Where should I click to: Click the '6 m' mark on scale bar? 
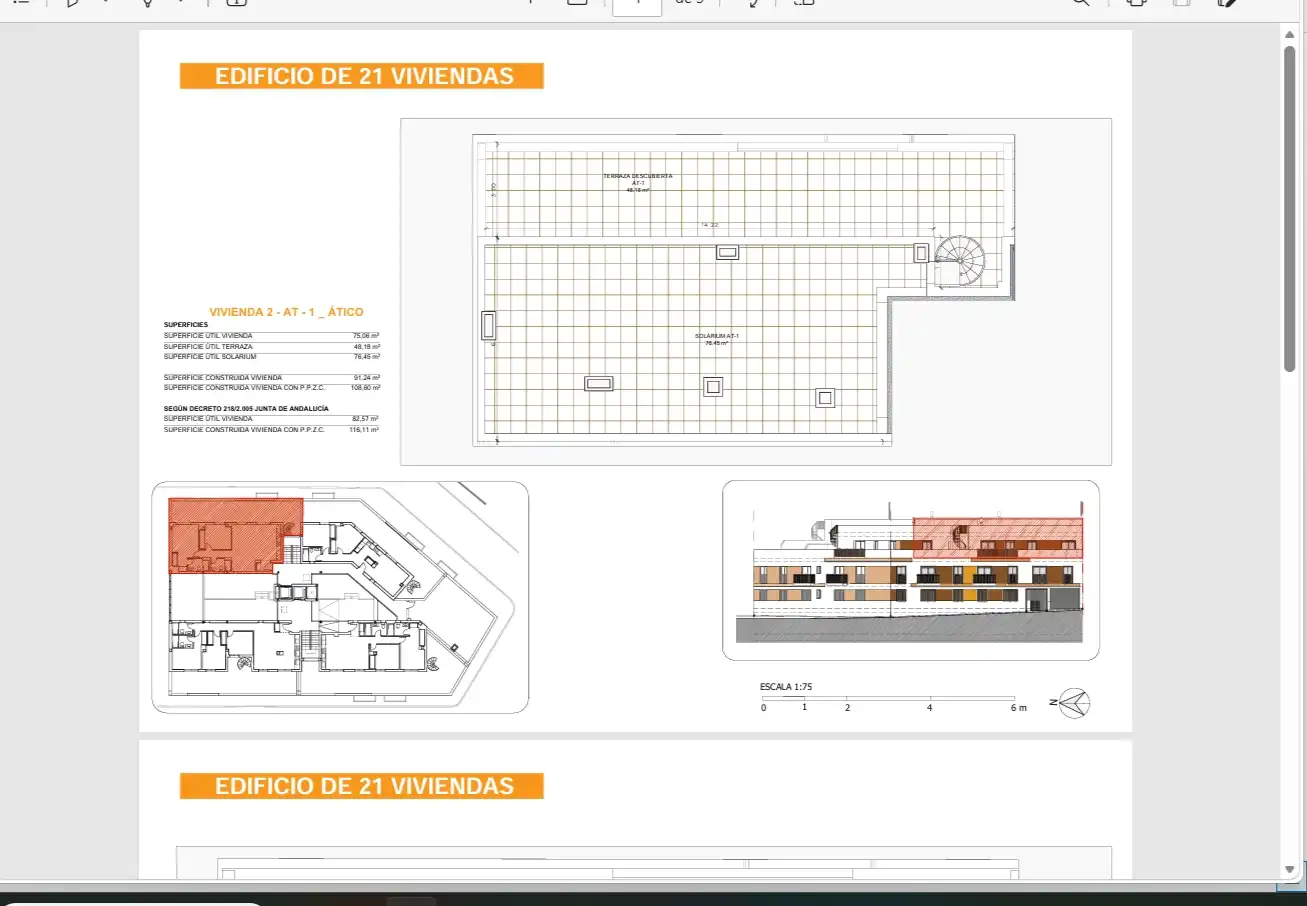coord(1018,708)
